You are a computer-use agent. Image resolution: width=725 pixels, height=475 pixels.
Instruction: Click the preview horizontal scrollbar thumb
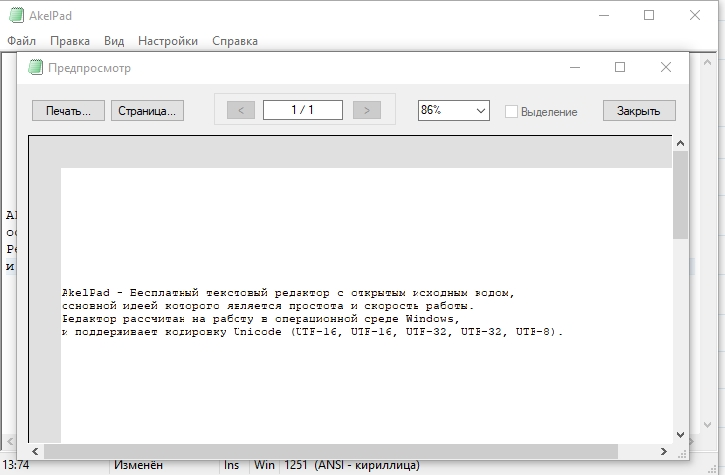(x=331, y=451)
